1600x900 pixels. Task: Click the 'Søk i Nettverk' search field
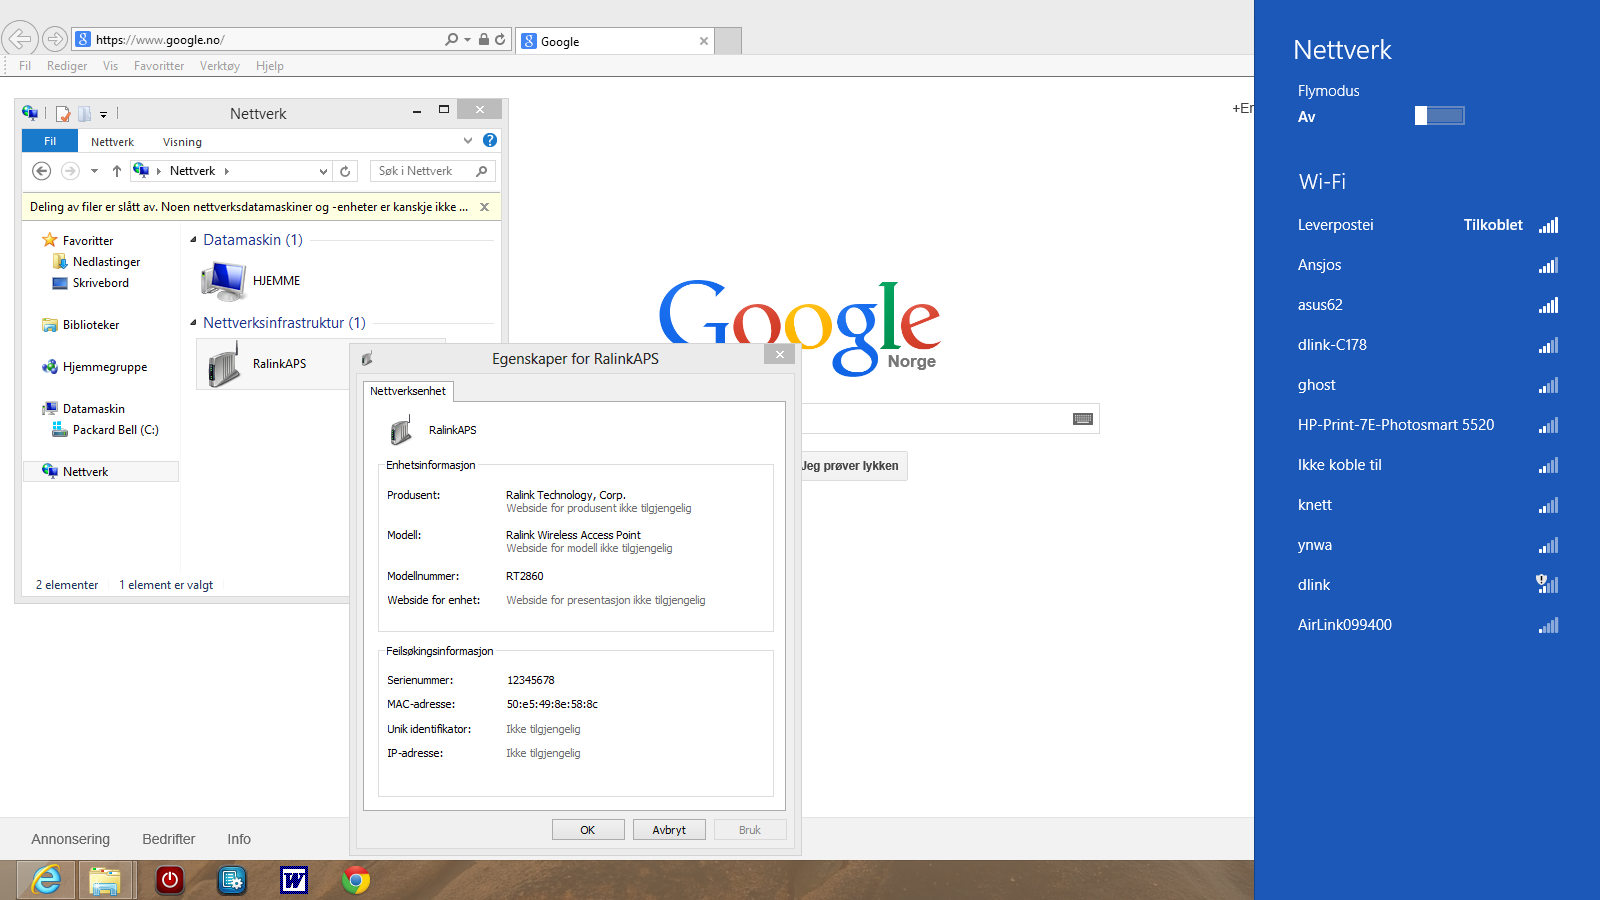click(432, 171)
